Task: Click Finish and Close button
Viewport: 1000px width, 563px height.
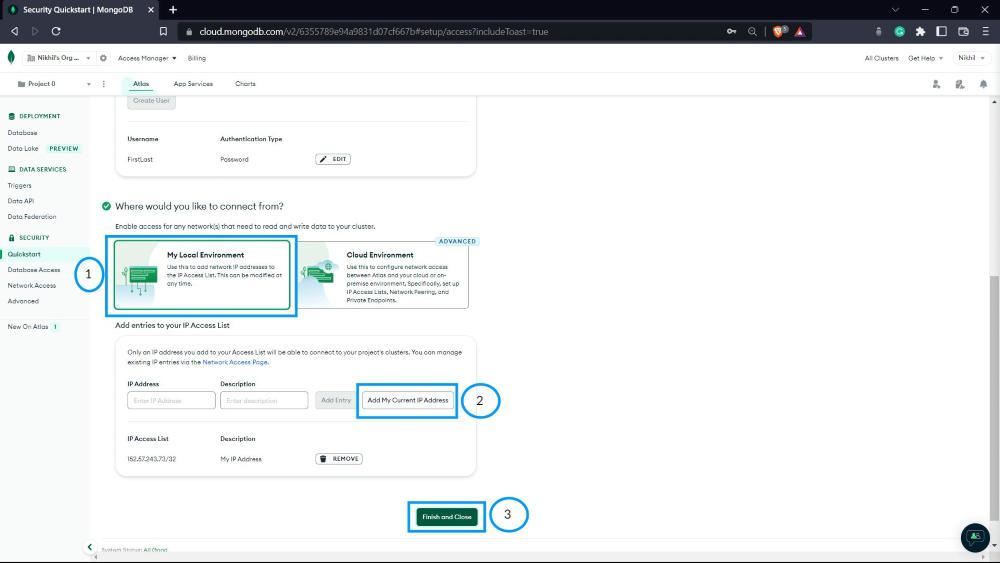Action: coord(446,516)
